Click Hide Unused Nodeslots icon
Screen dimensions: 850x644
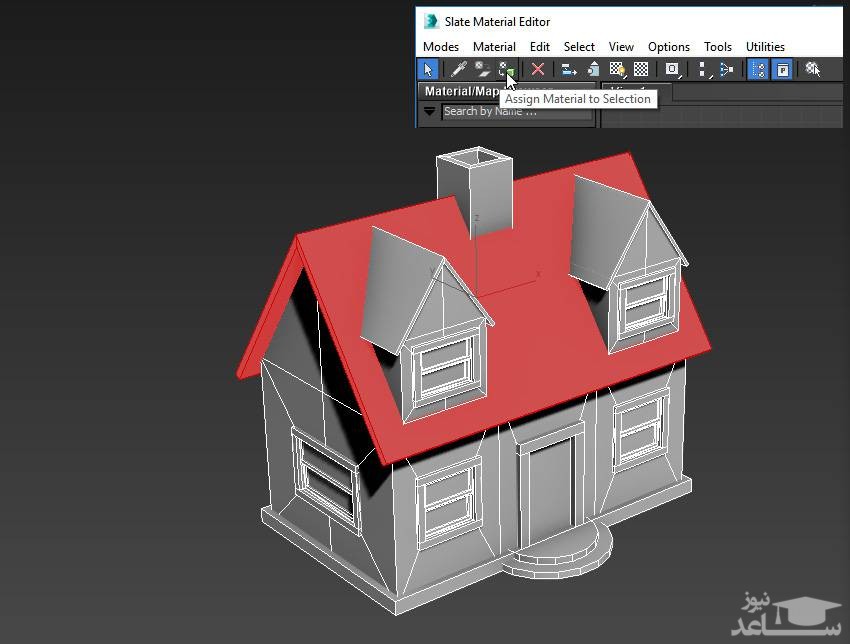pyautogui.click(x=593, y=69)
